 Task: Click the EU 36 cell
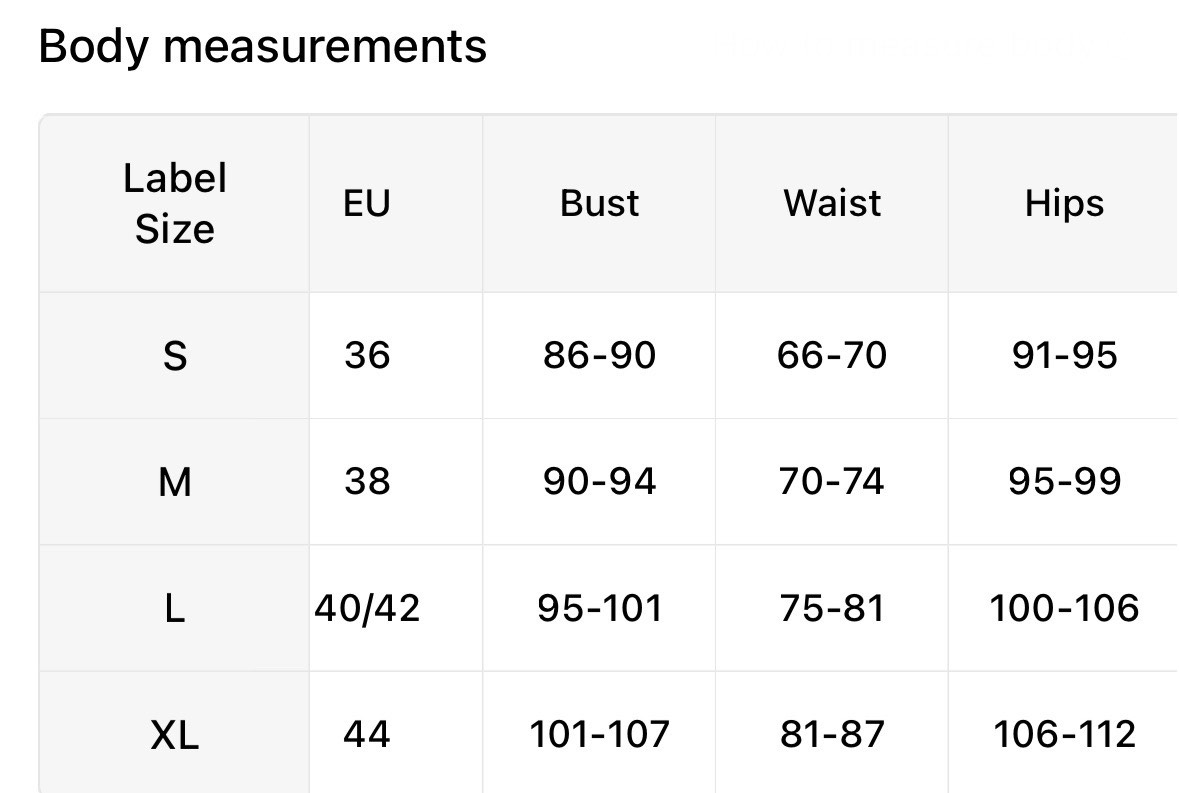[367, 355]
